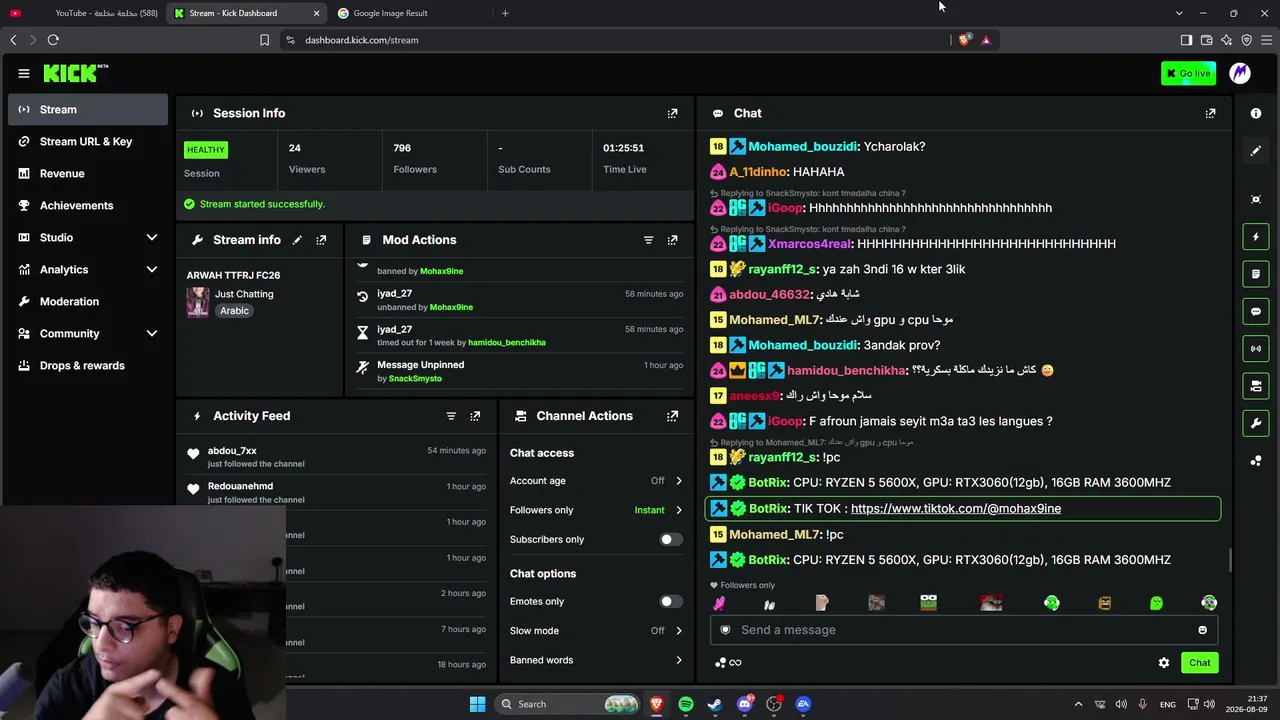Click the Go live button

tap(1188, 73)
